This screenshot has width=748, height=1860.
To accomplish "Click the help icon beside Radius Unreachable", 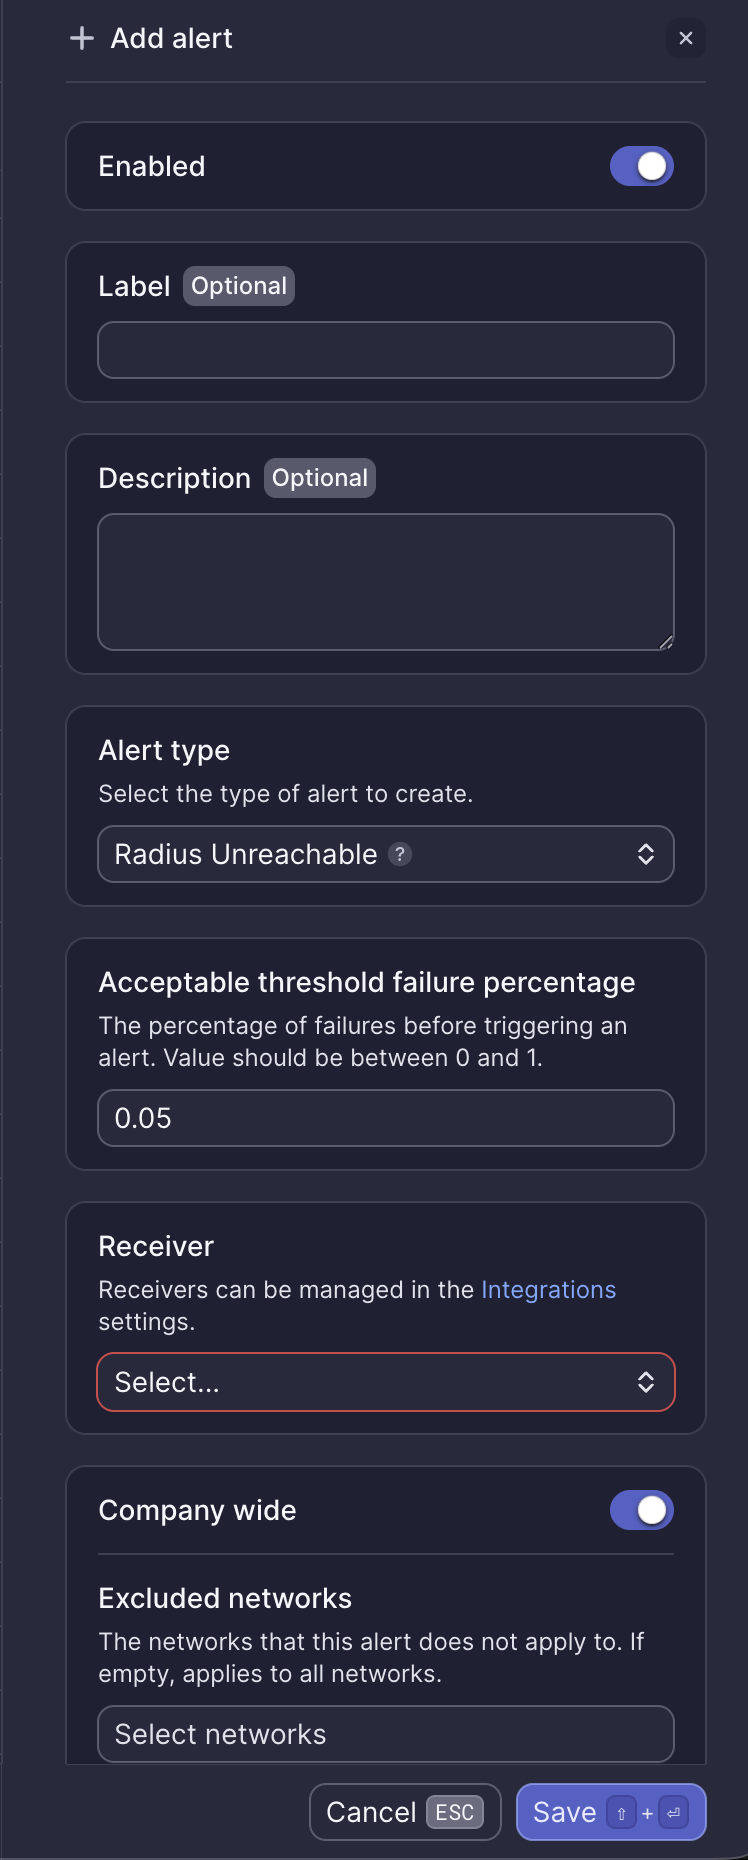I will [400, 854].
